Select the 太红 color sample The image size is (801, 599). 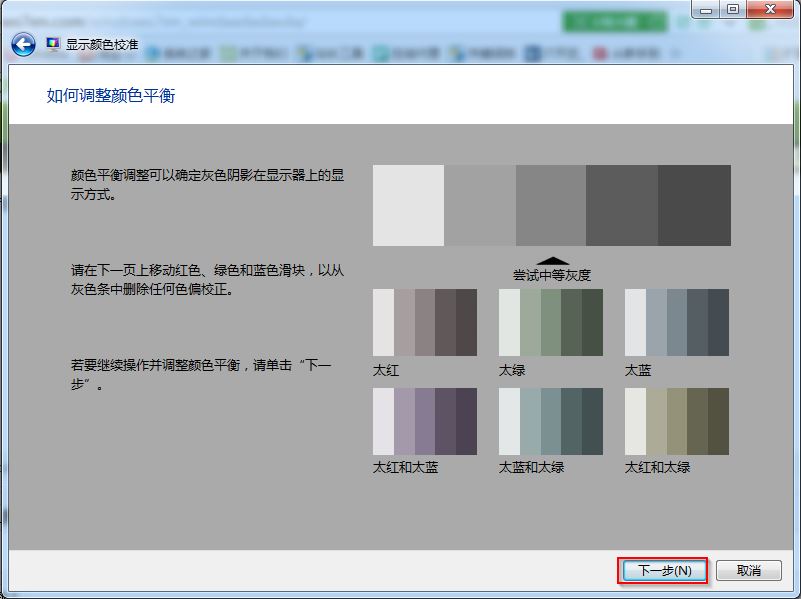[425, 320]
